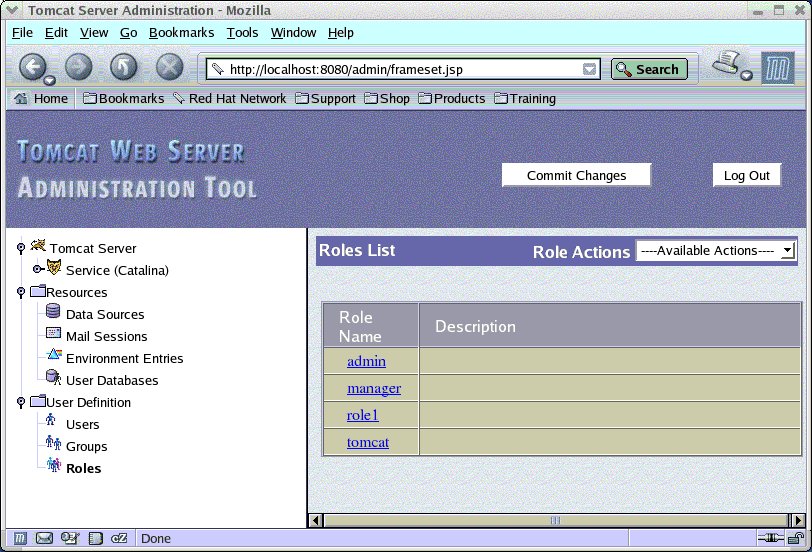Collapse the Resources tree node

(21, 293)
